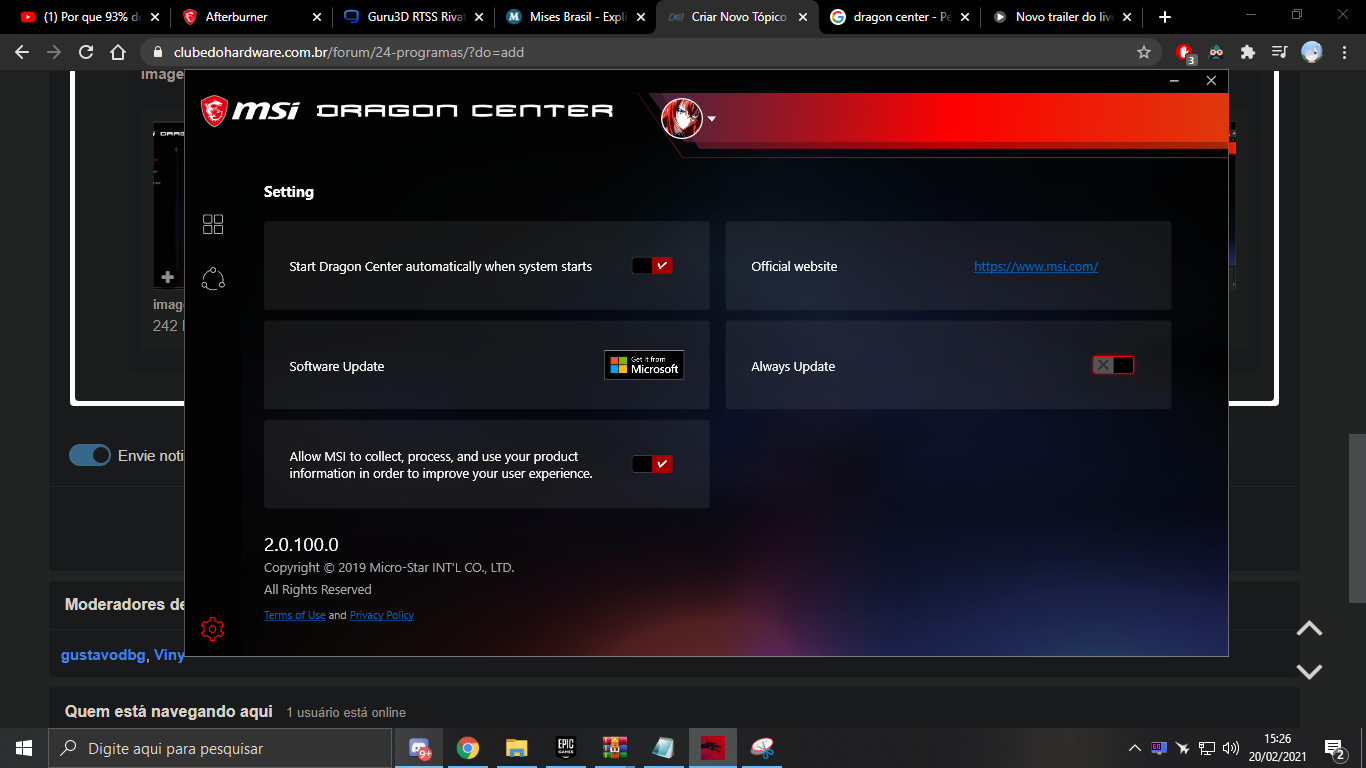Click the plus icon on the attachment thumbnail
Viewport: 1366px width, 768px height.
(x=167, y=277)
